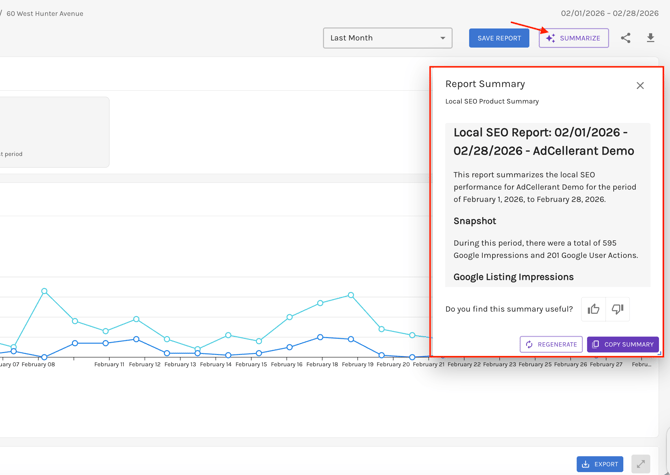670x475 pixels.
Task: Close the Report Summary panel
Action: [640, 86]
